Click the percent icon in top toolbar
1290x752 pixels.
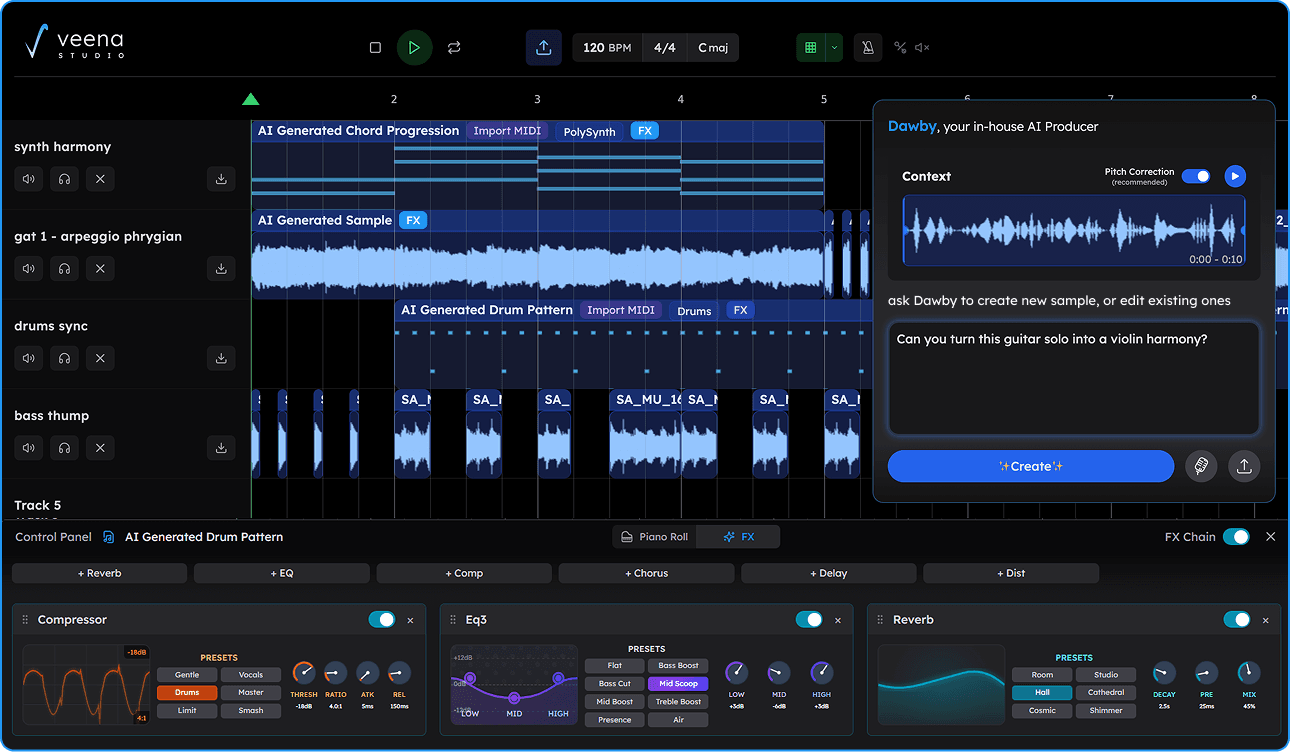click(900, 47)
